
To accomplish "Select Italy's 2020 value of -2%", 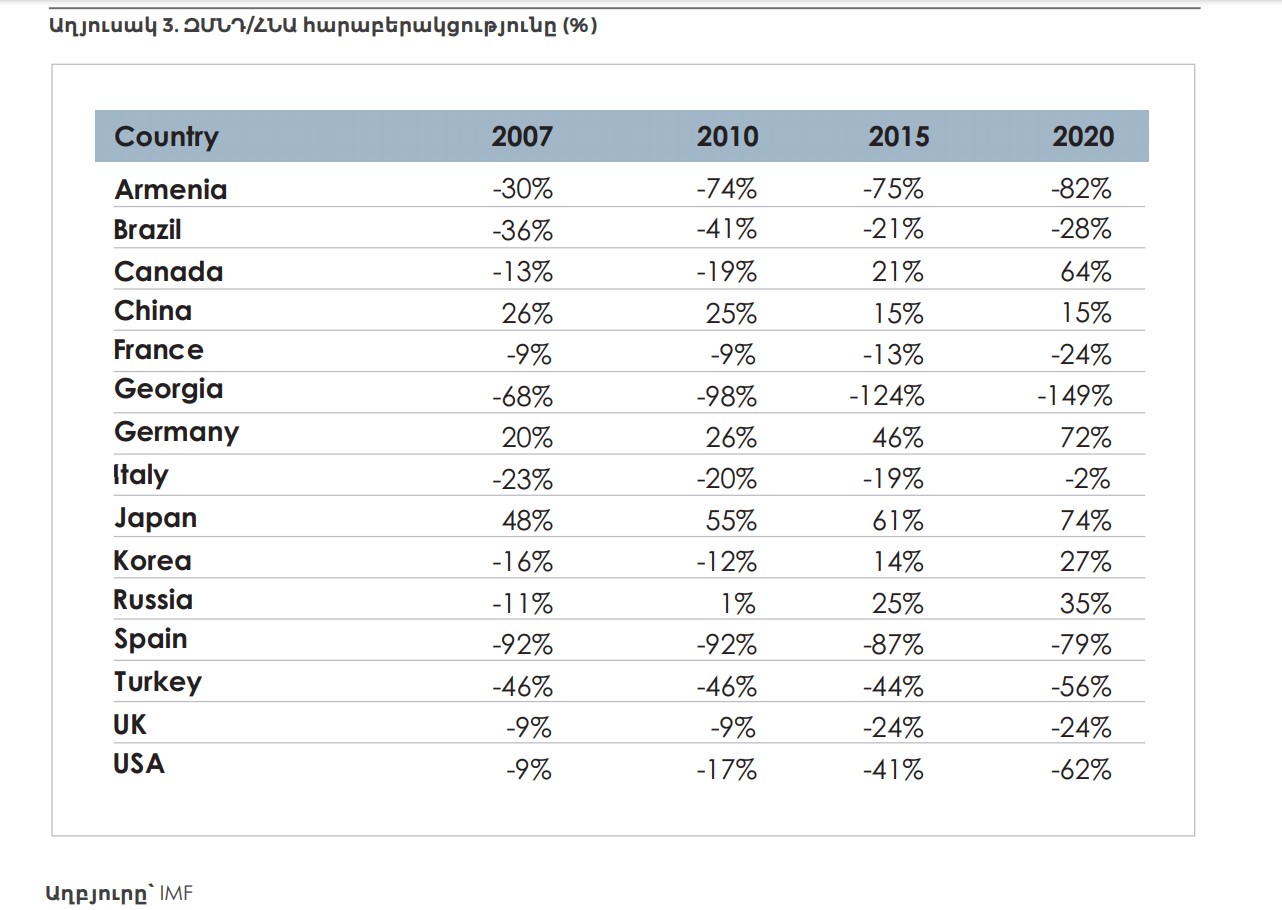I will point(1087,479).
